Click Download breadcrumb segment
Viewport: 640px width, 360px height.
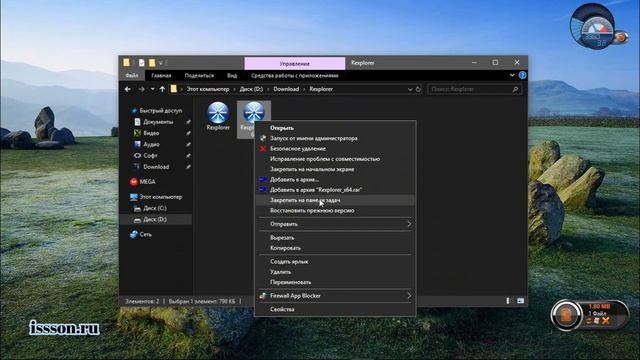coord(286,89)
